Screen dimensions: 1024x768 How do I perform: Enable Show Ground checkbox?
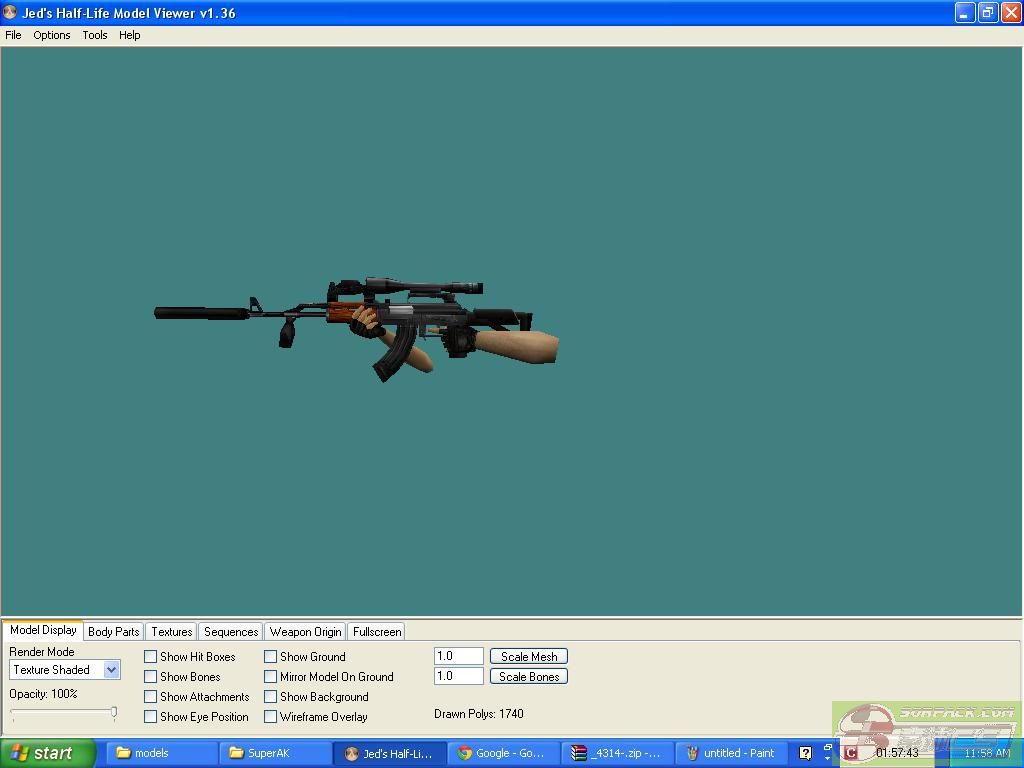(270, 657)
